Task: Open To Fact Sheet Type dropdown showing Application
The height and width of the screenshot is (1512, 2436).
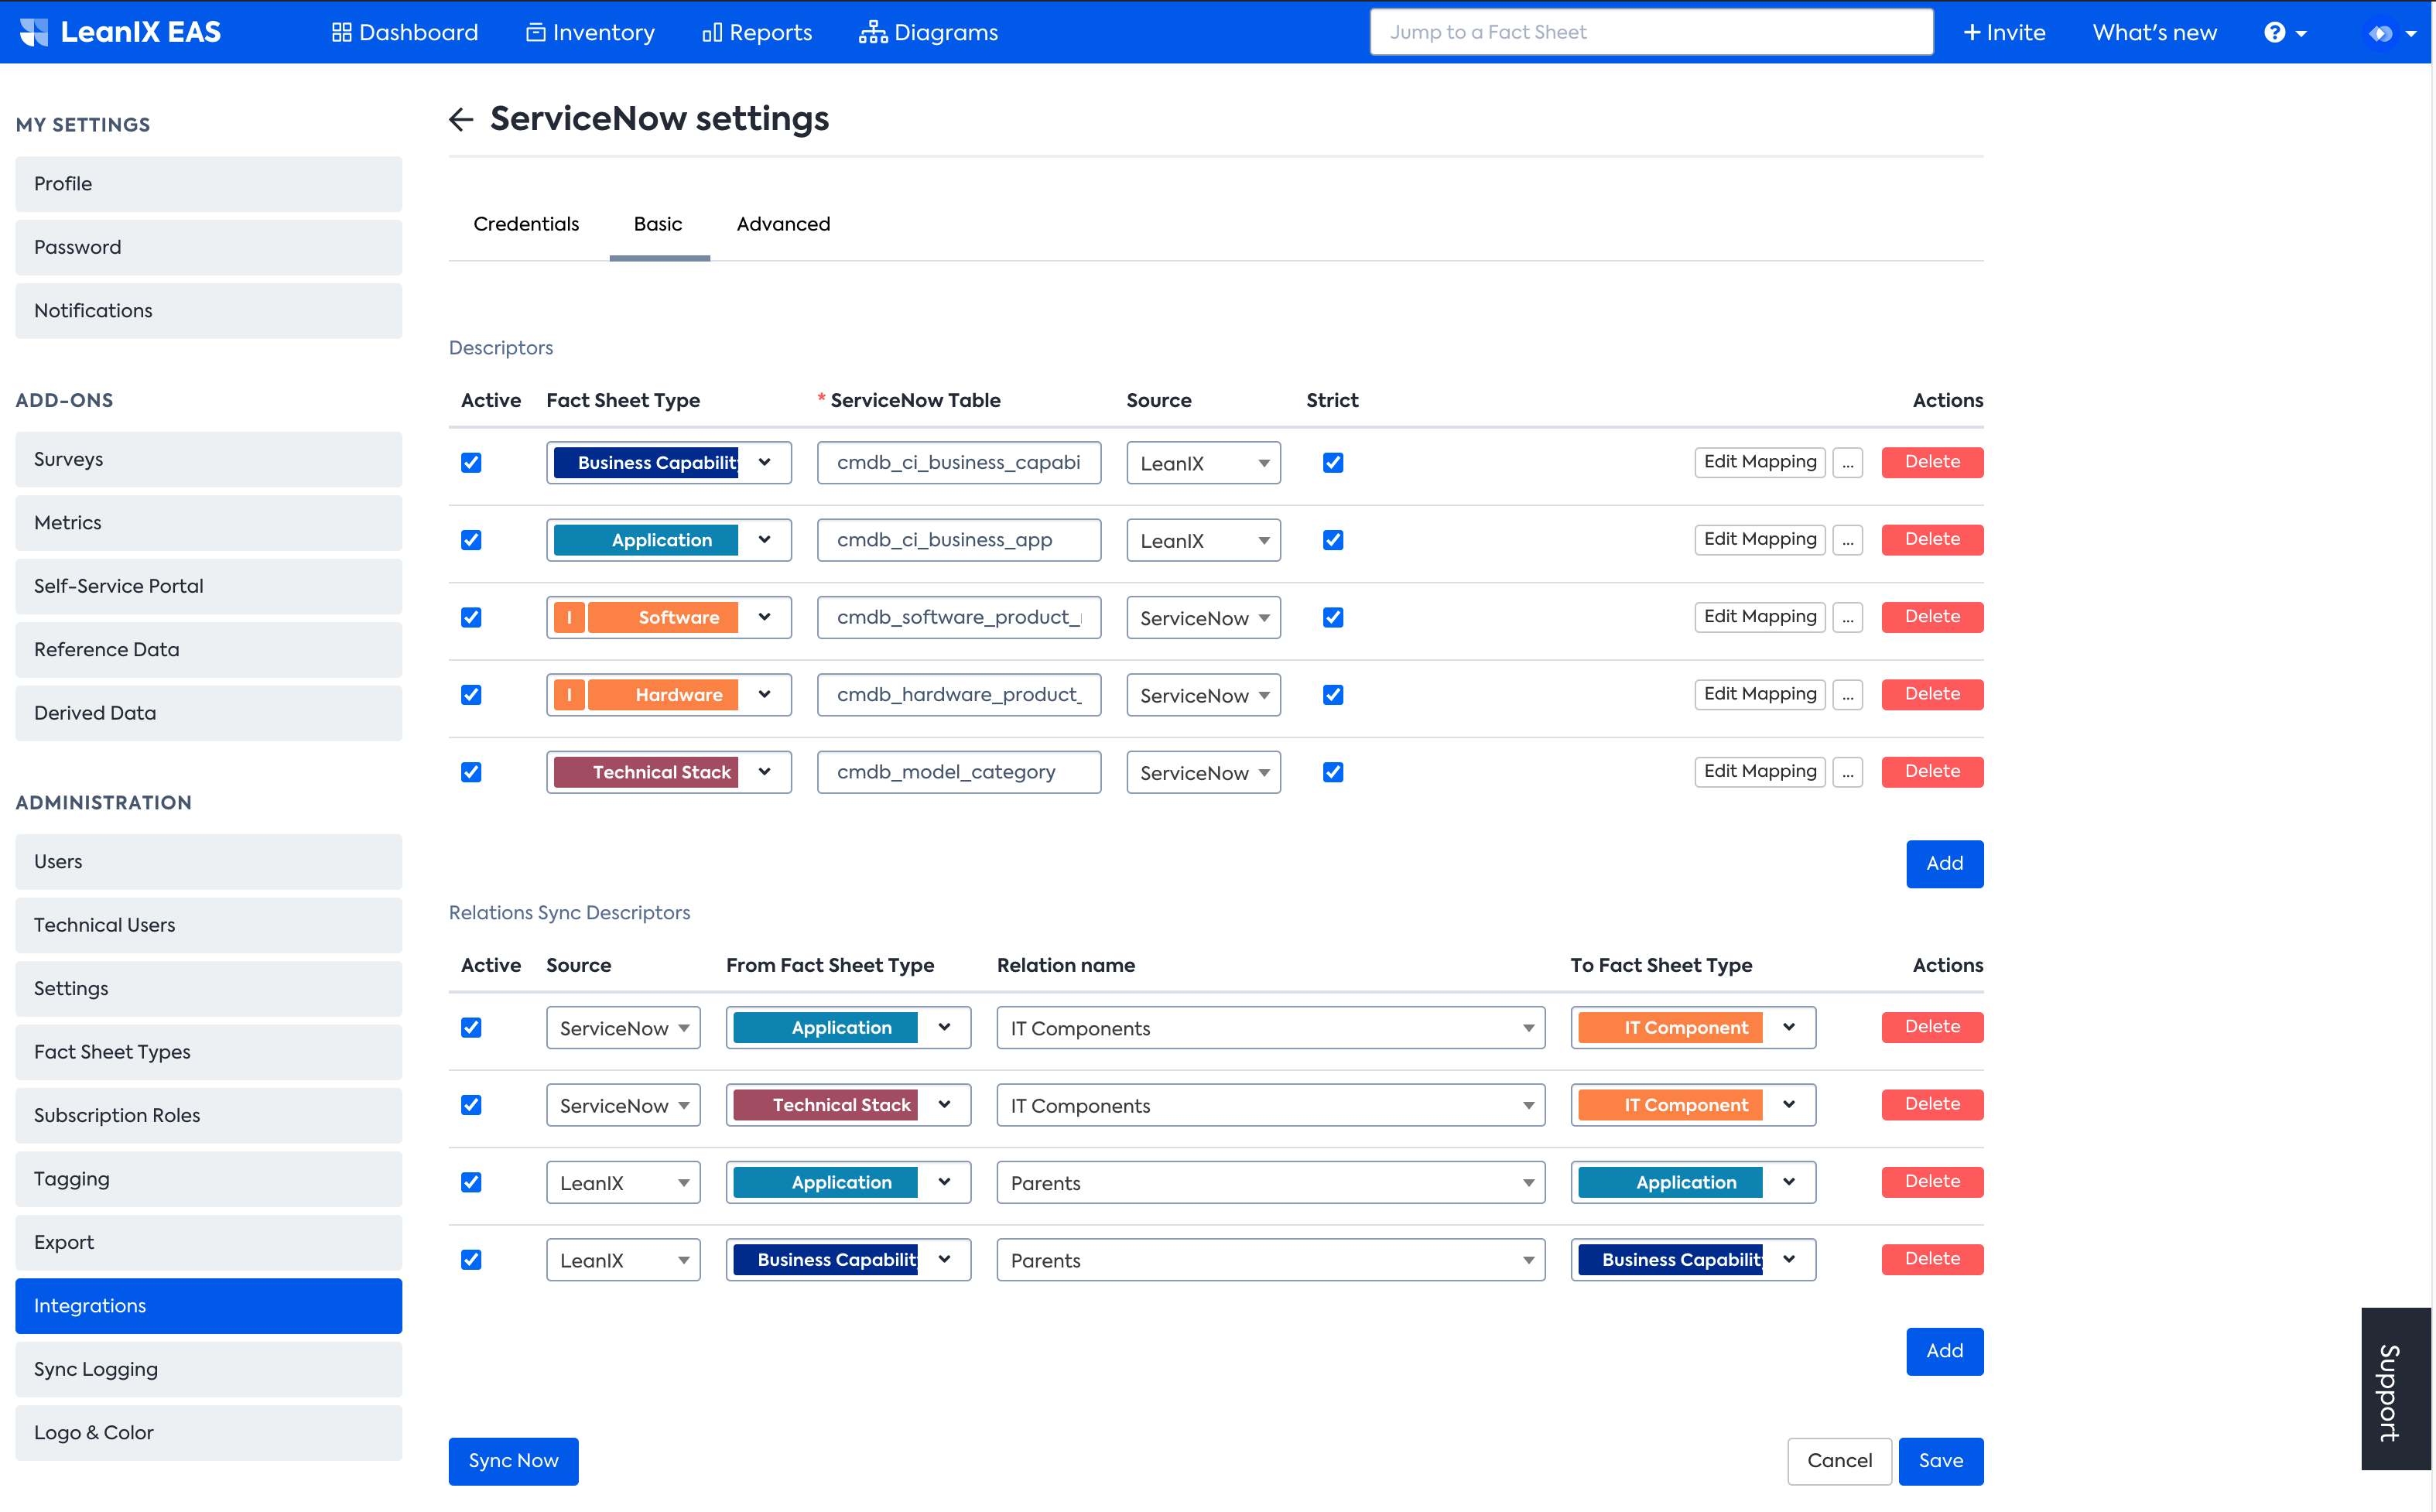Action: [x=1692, y=1182]
